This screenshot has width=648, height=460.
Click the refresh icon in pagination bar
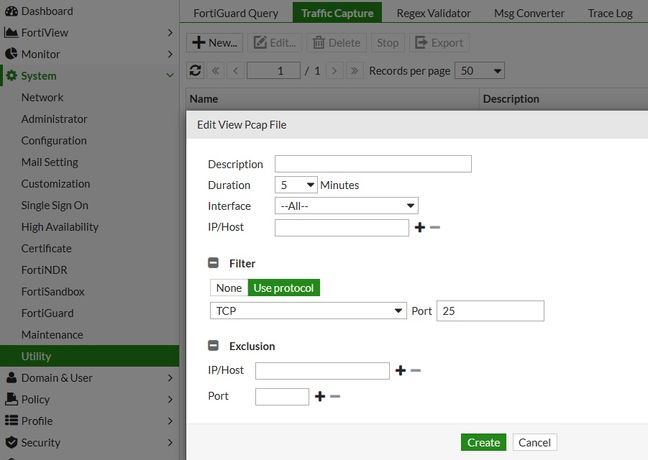tap(195, 71)
